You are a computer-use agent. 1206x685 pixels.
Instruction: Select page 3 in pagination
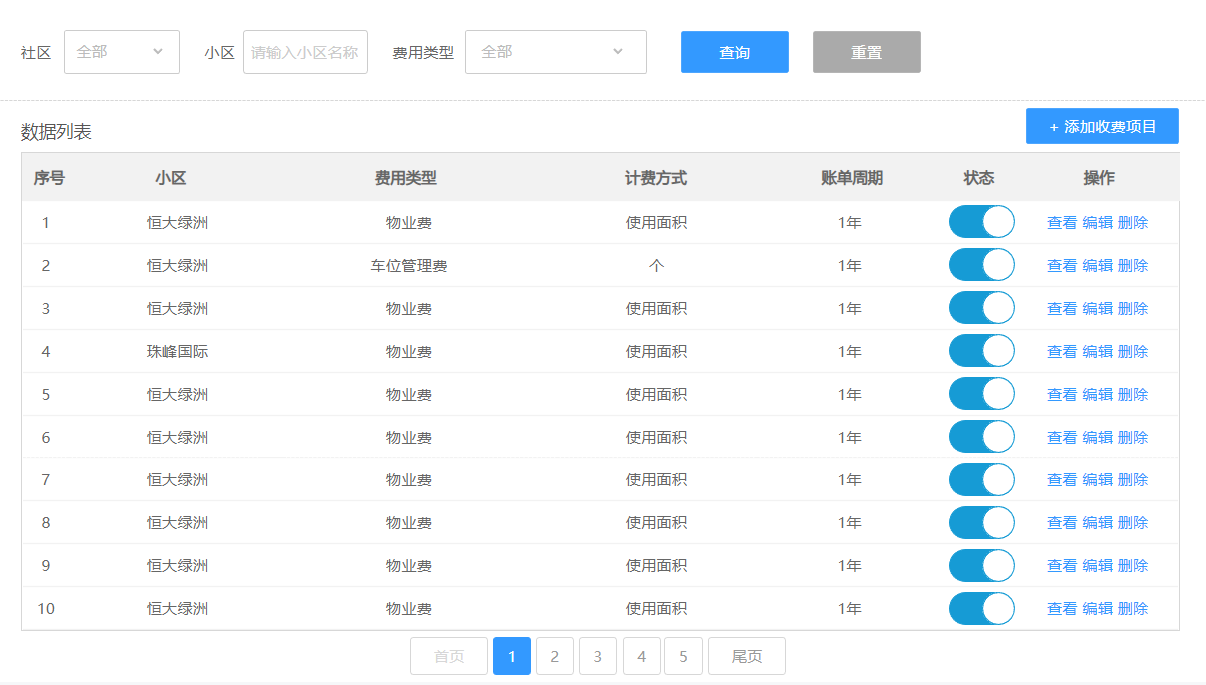(597, 657)
